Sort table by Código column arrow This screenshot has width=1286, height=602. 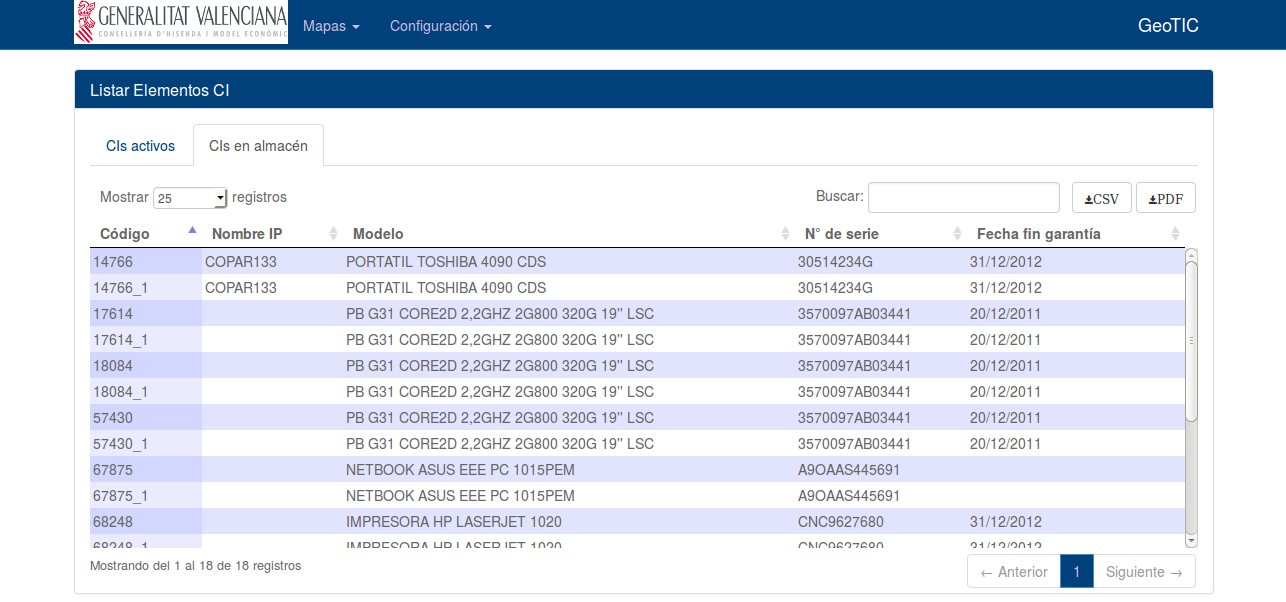point(192,232)
